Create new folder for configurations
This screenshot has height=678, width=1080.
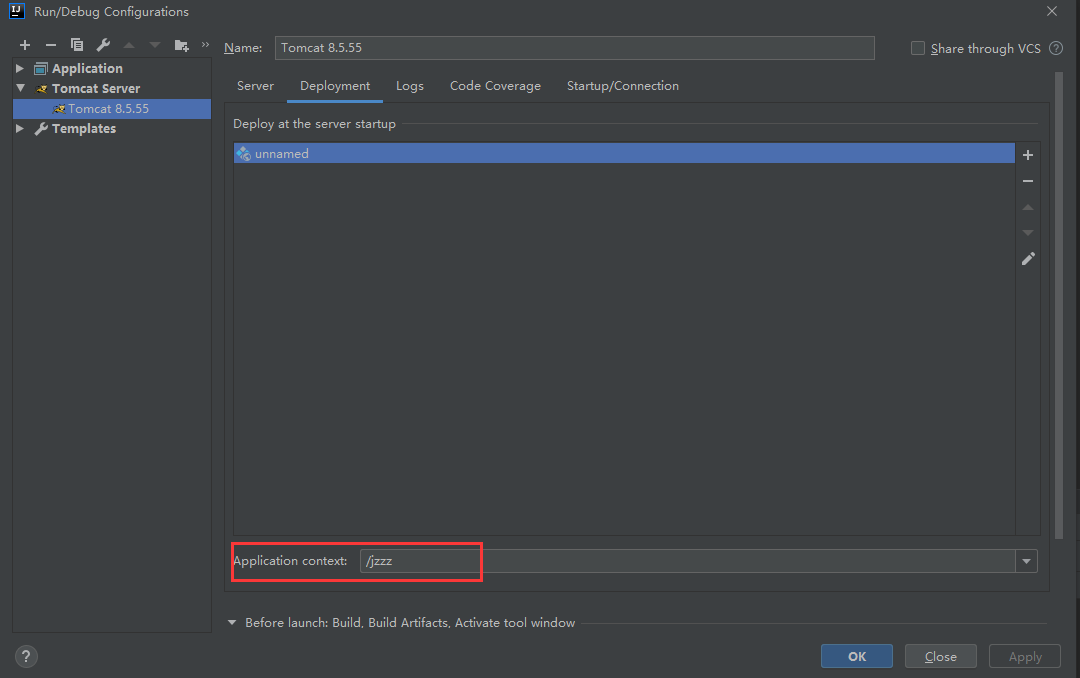[x=181, y=45]
